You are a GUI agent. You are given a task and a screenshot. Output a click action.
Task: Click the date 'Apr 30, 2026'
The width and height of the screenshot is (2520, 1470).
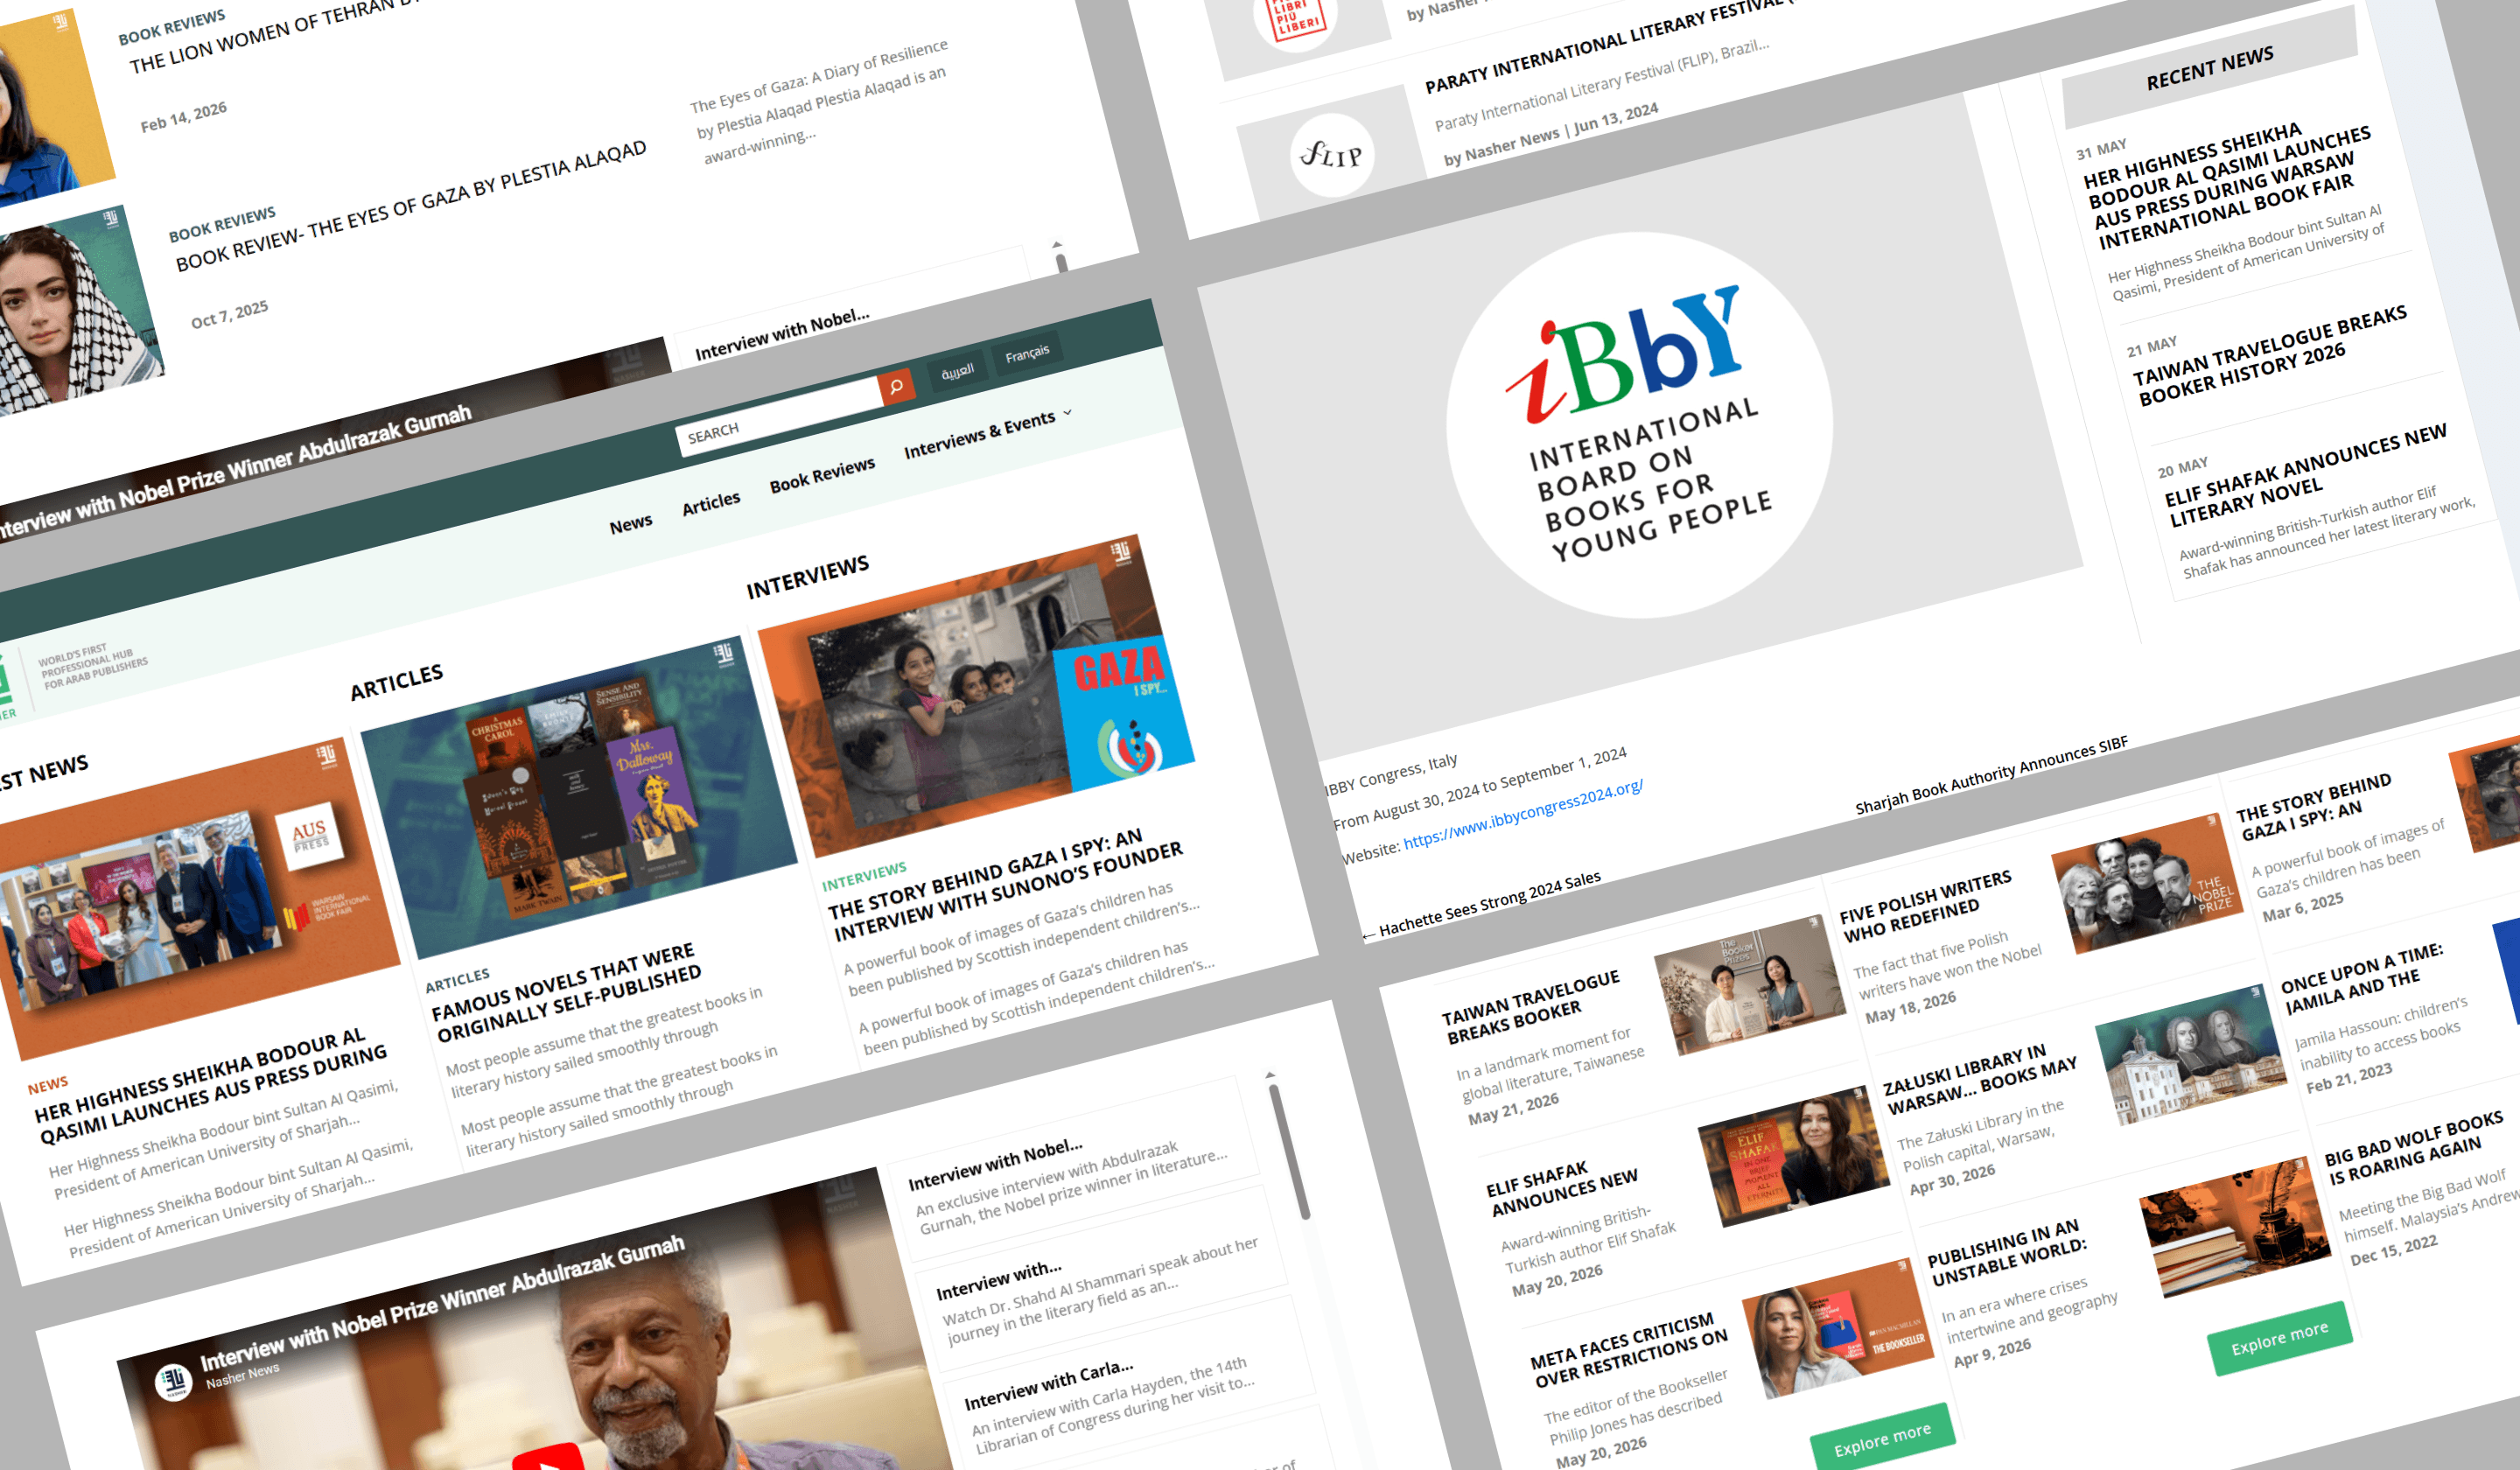click(1952, 1180)
